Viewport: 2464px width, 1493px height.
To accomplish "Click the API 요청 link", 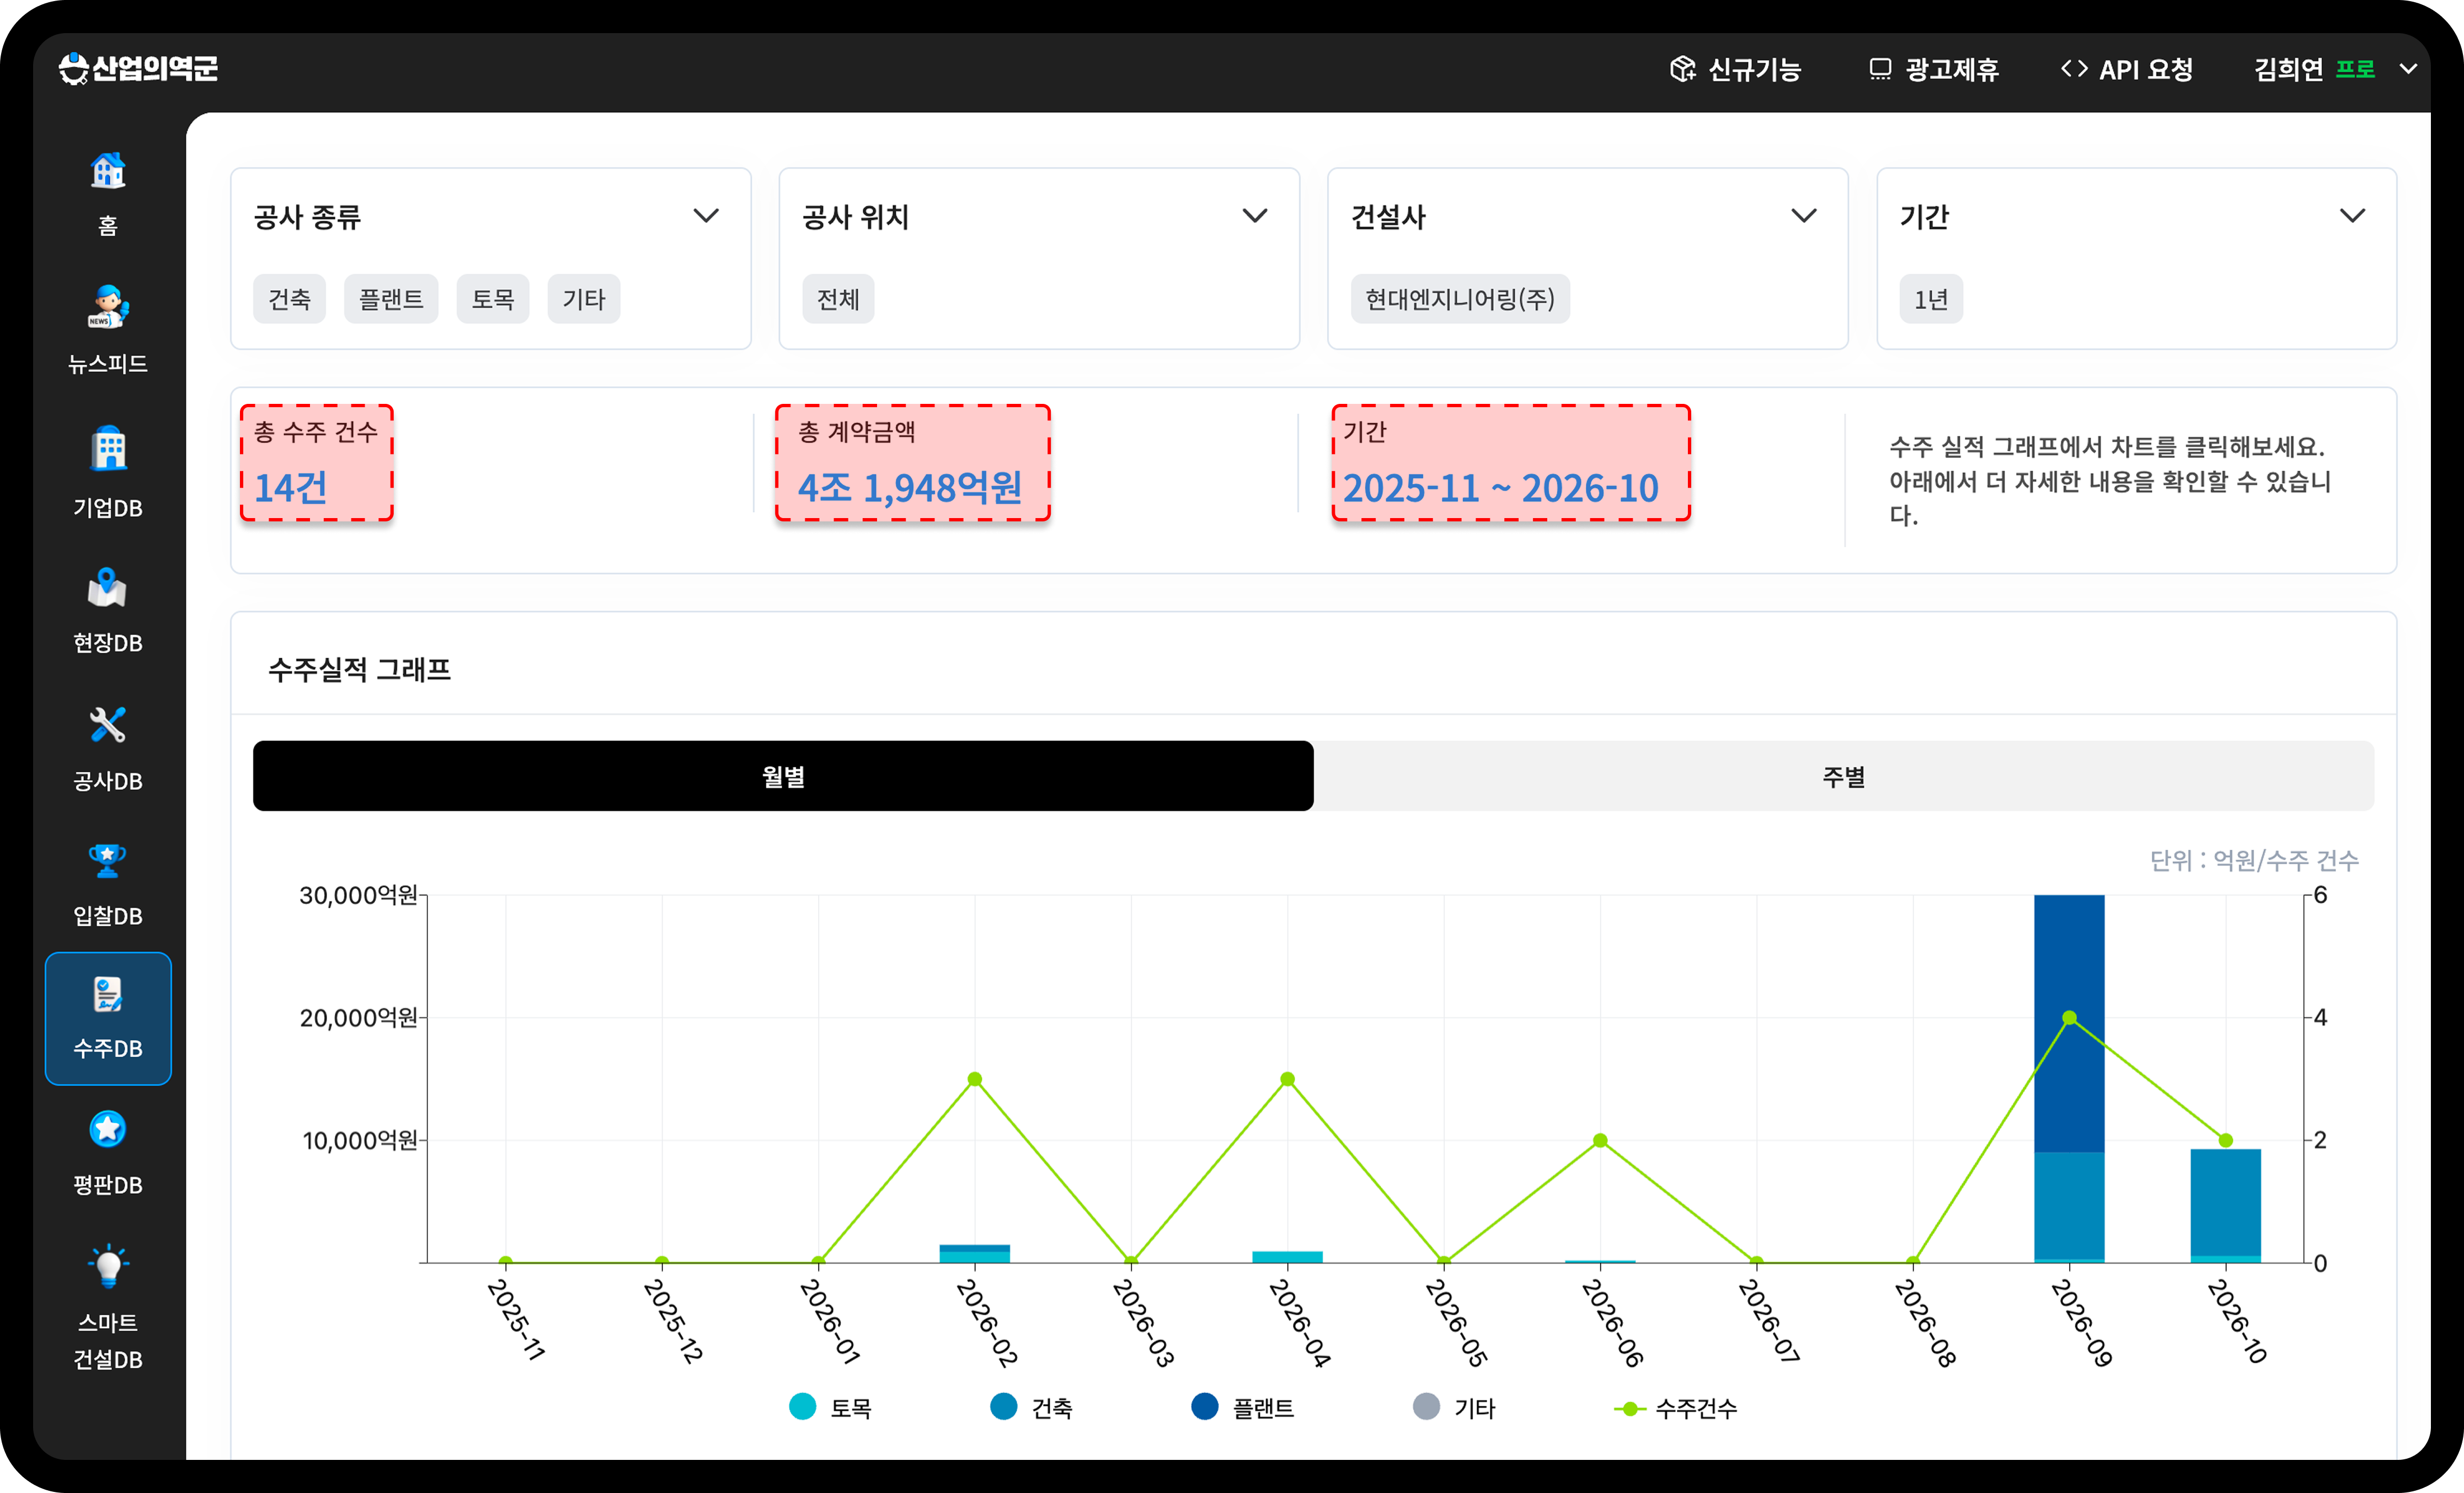I will pyautogui.click(x=2127, y=69).
